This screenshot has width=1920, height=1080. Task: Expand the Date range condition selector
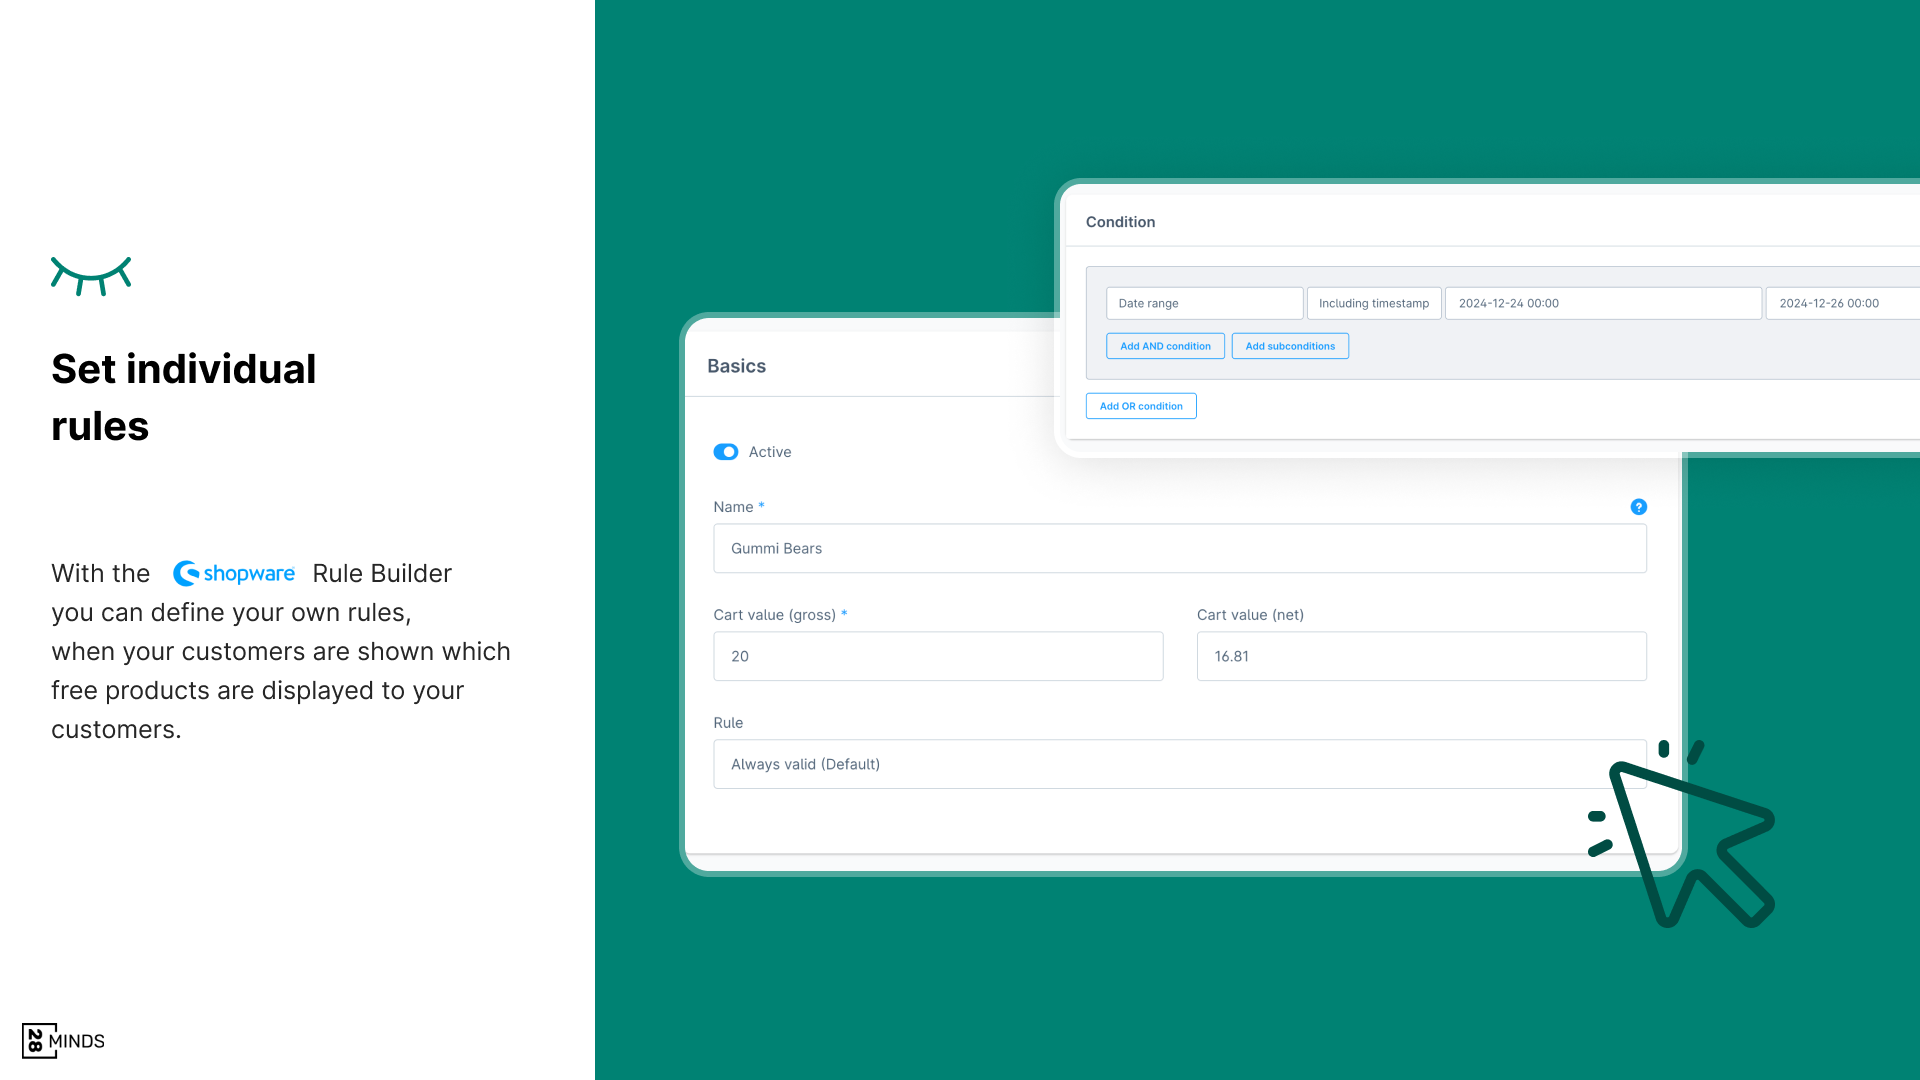point(1203,303)
